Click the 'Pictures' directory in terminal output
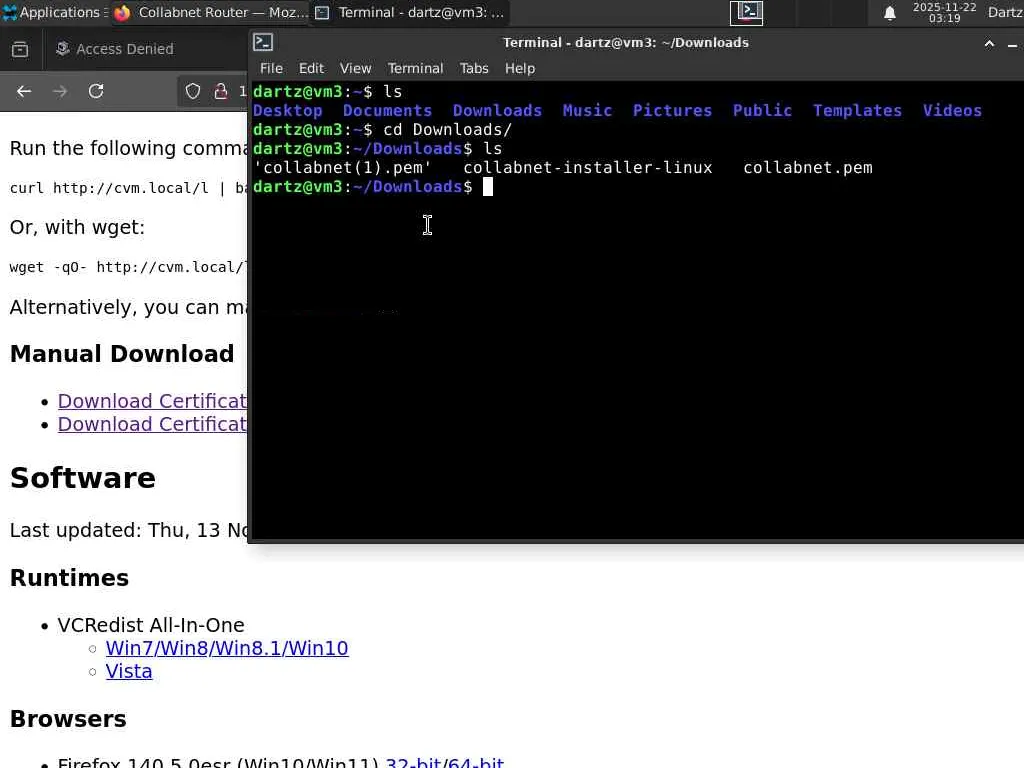Image resolution: width=1024 pixels, height=768 pixels. tap(672, 110)
